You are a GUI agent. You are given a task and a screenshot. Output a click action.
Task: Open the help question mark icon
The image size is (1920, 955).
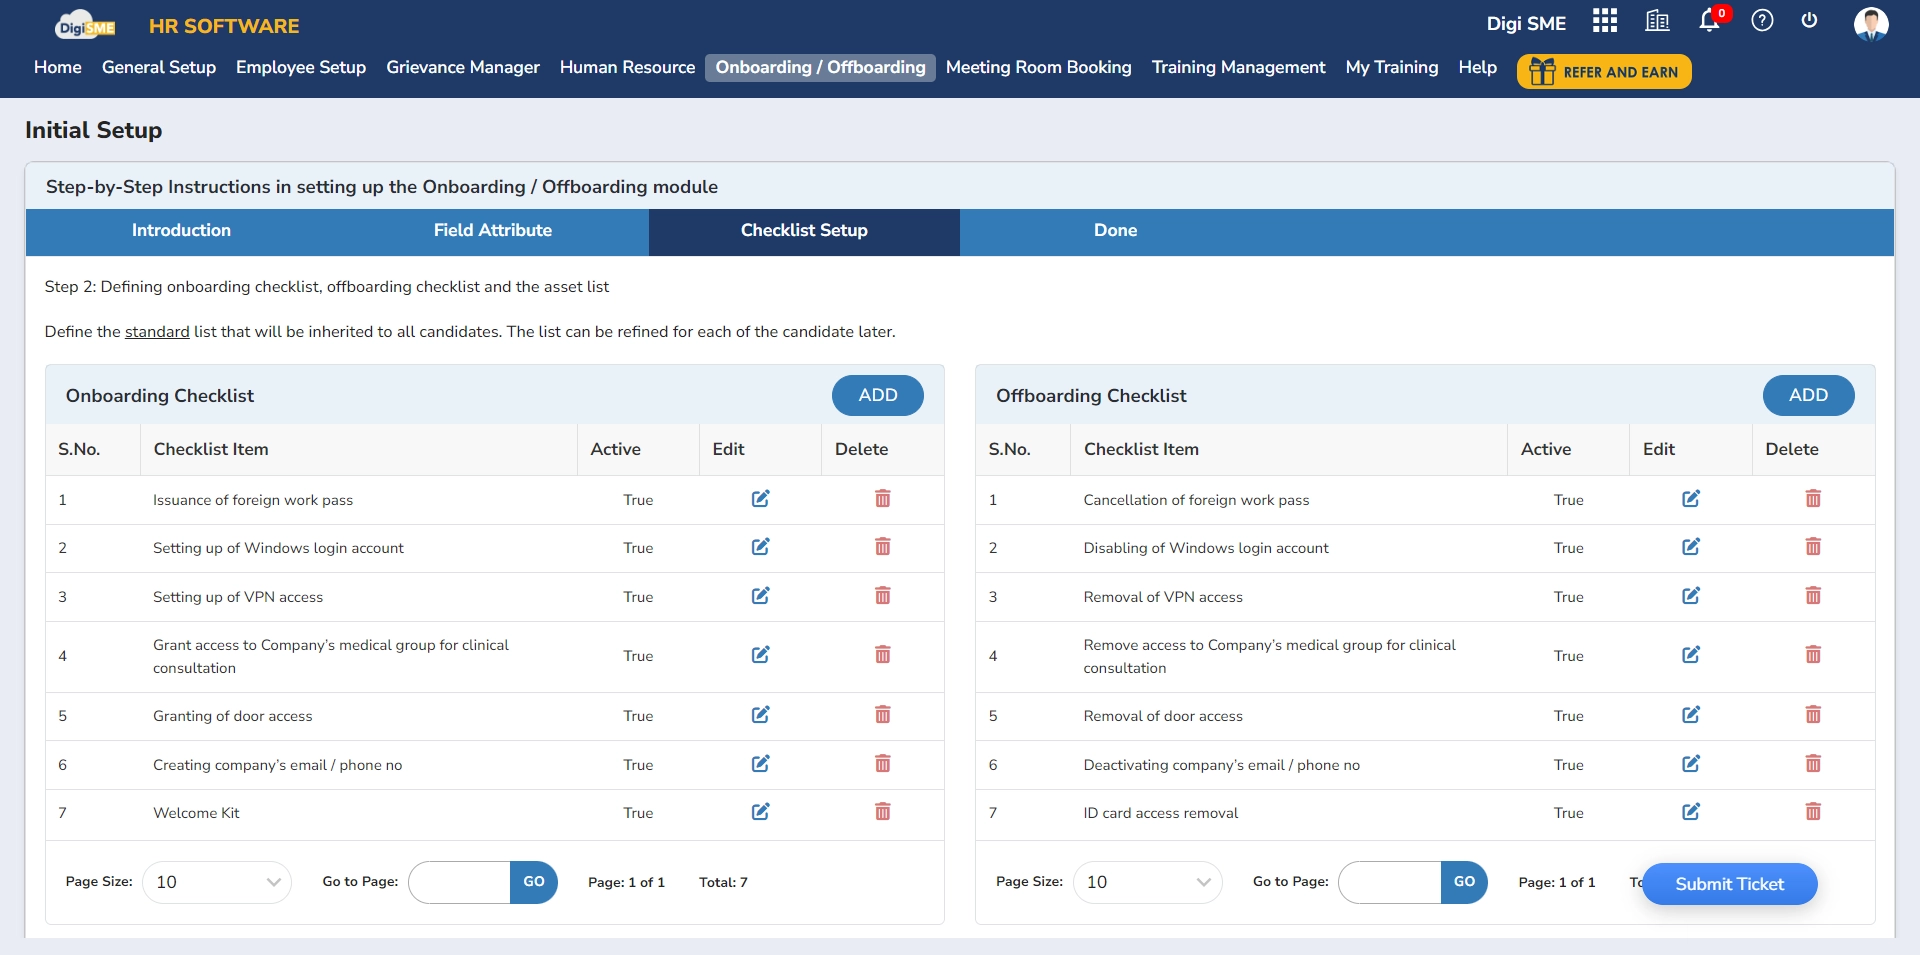click(x=1762, y=21)
